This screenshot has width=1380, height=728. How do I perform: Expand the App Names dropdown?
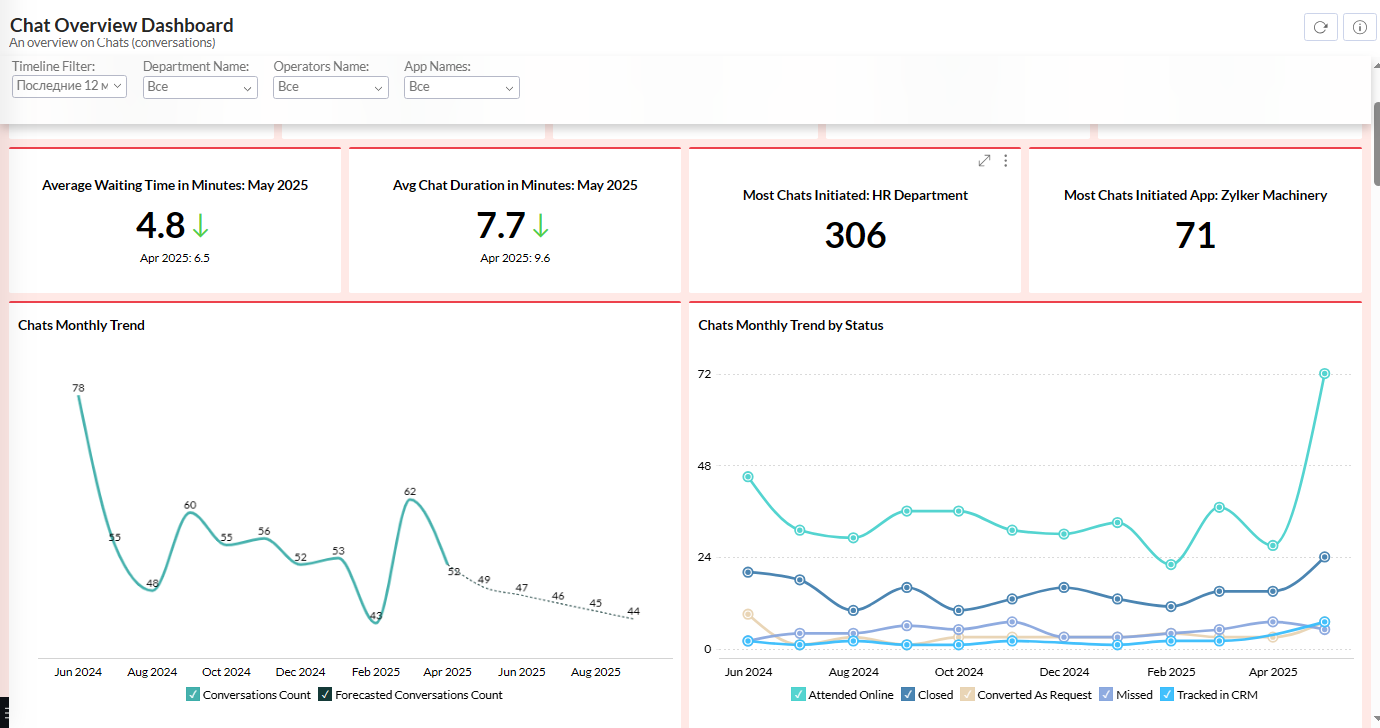click(x=461, y=87)
